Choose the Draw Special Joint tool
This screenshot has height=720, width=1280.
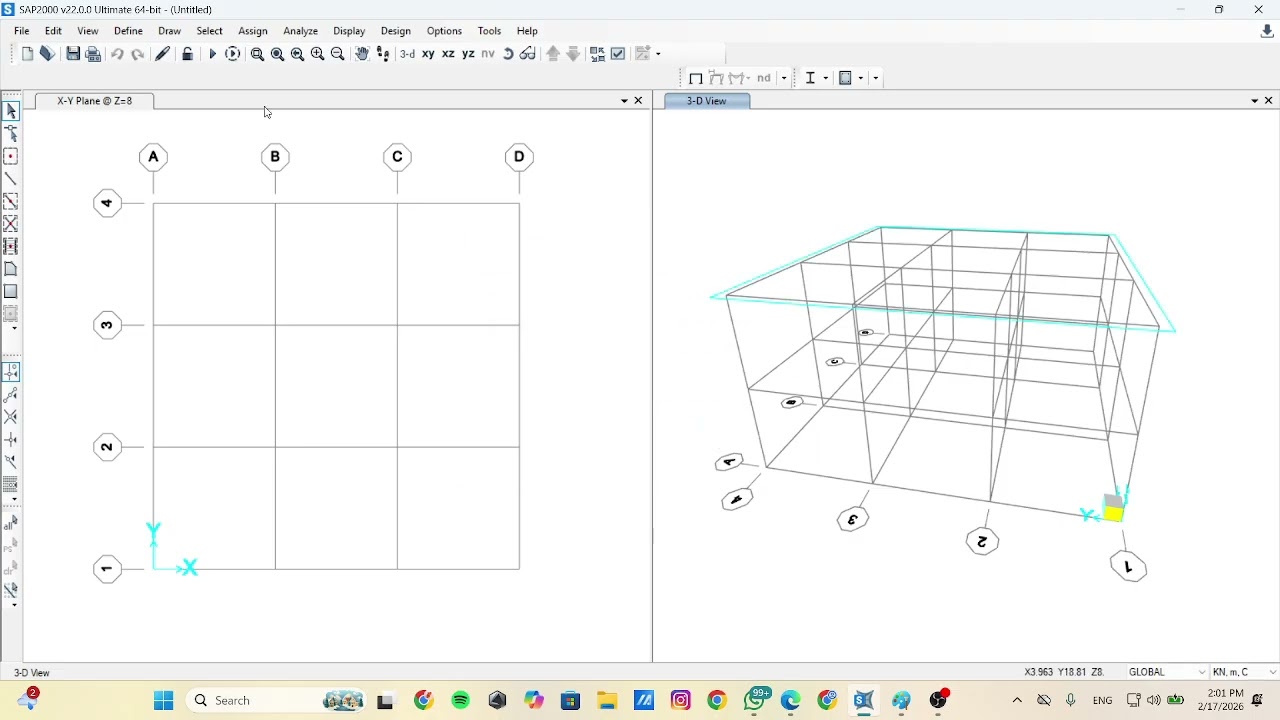click(x=11, y=156)
